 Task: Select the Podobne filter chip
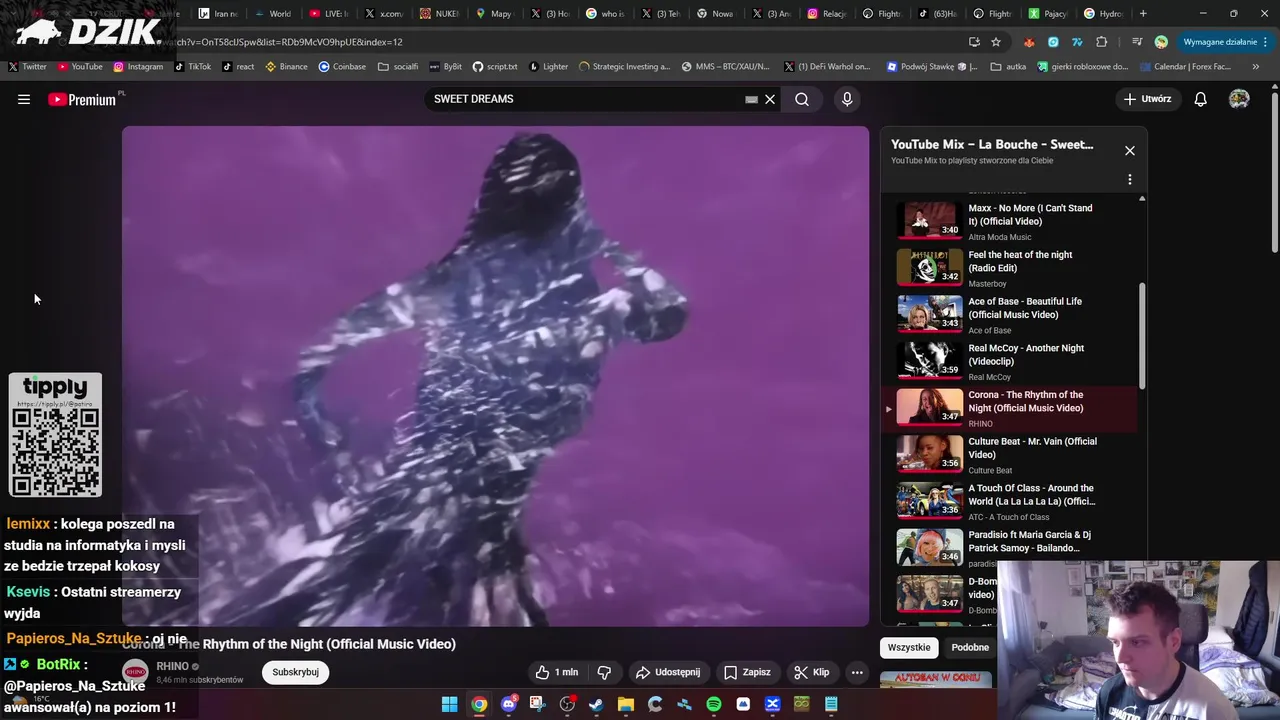(x=970, y=647)
